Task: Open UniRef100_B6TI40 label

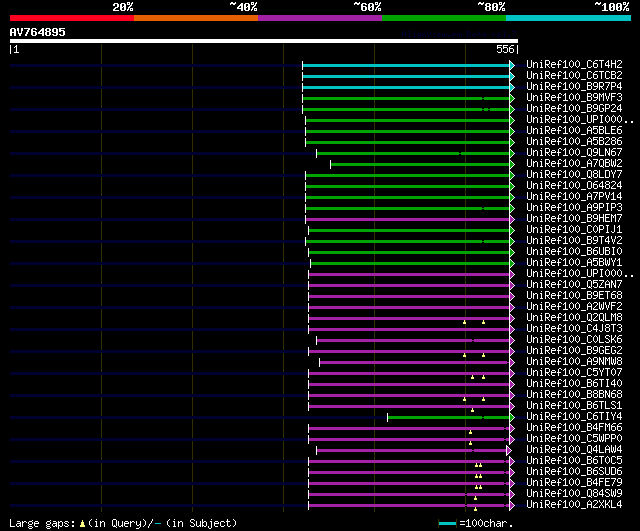Action: coord(574,384)
